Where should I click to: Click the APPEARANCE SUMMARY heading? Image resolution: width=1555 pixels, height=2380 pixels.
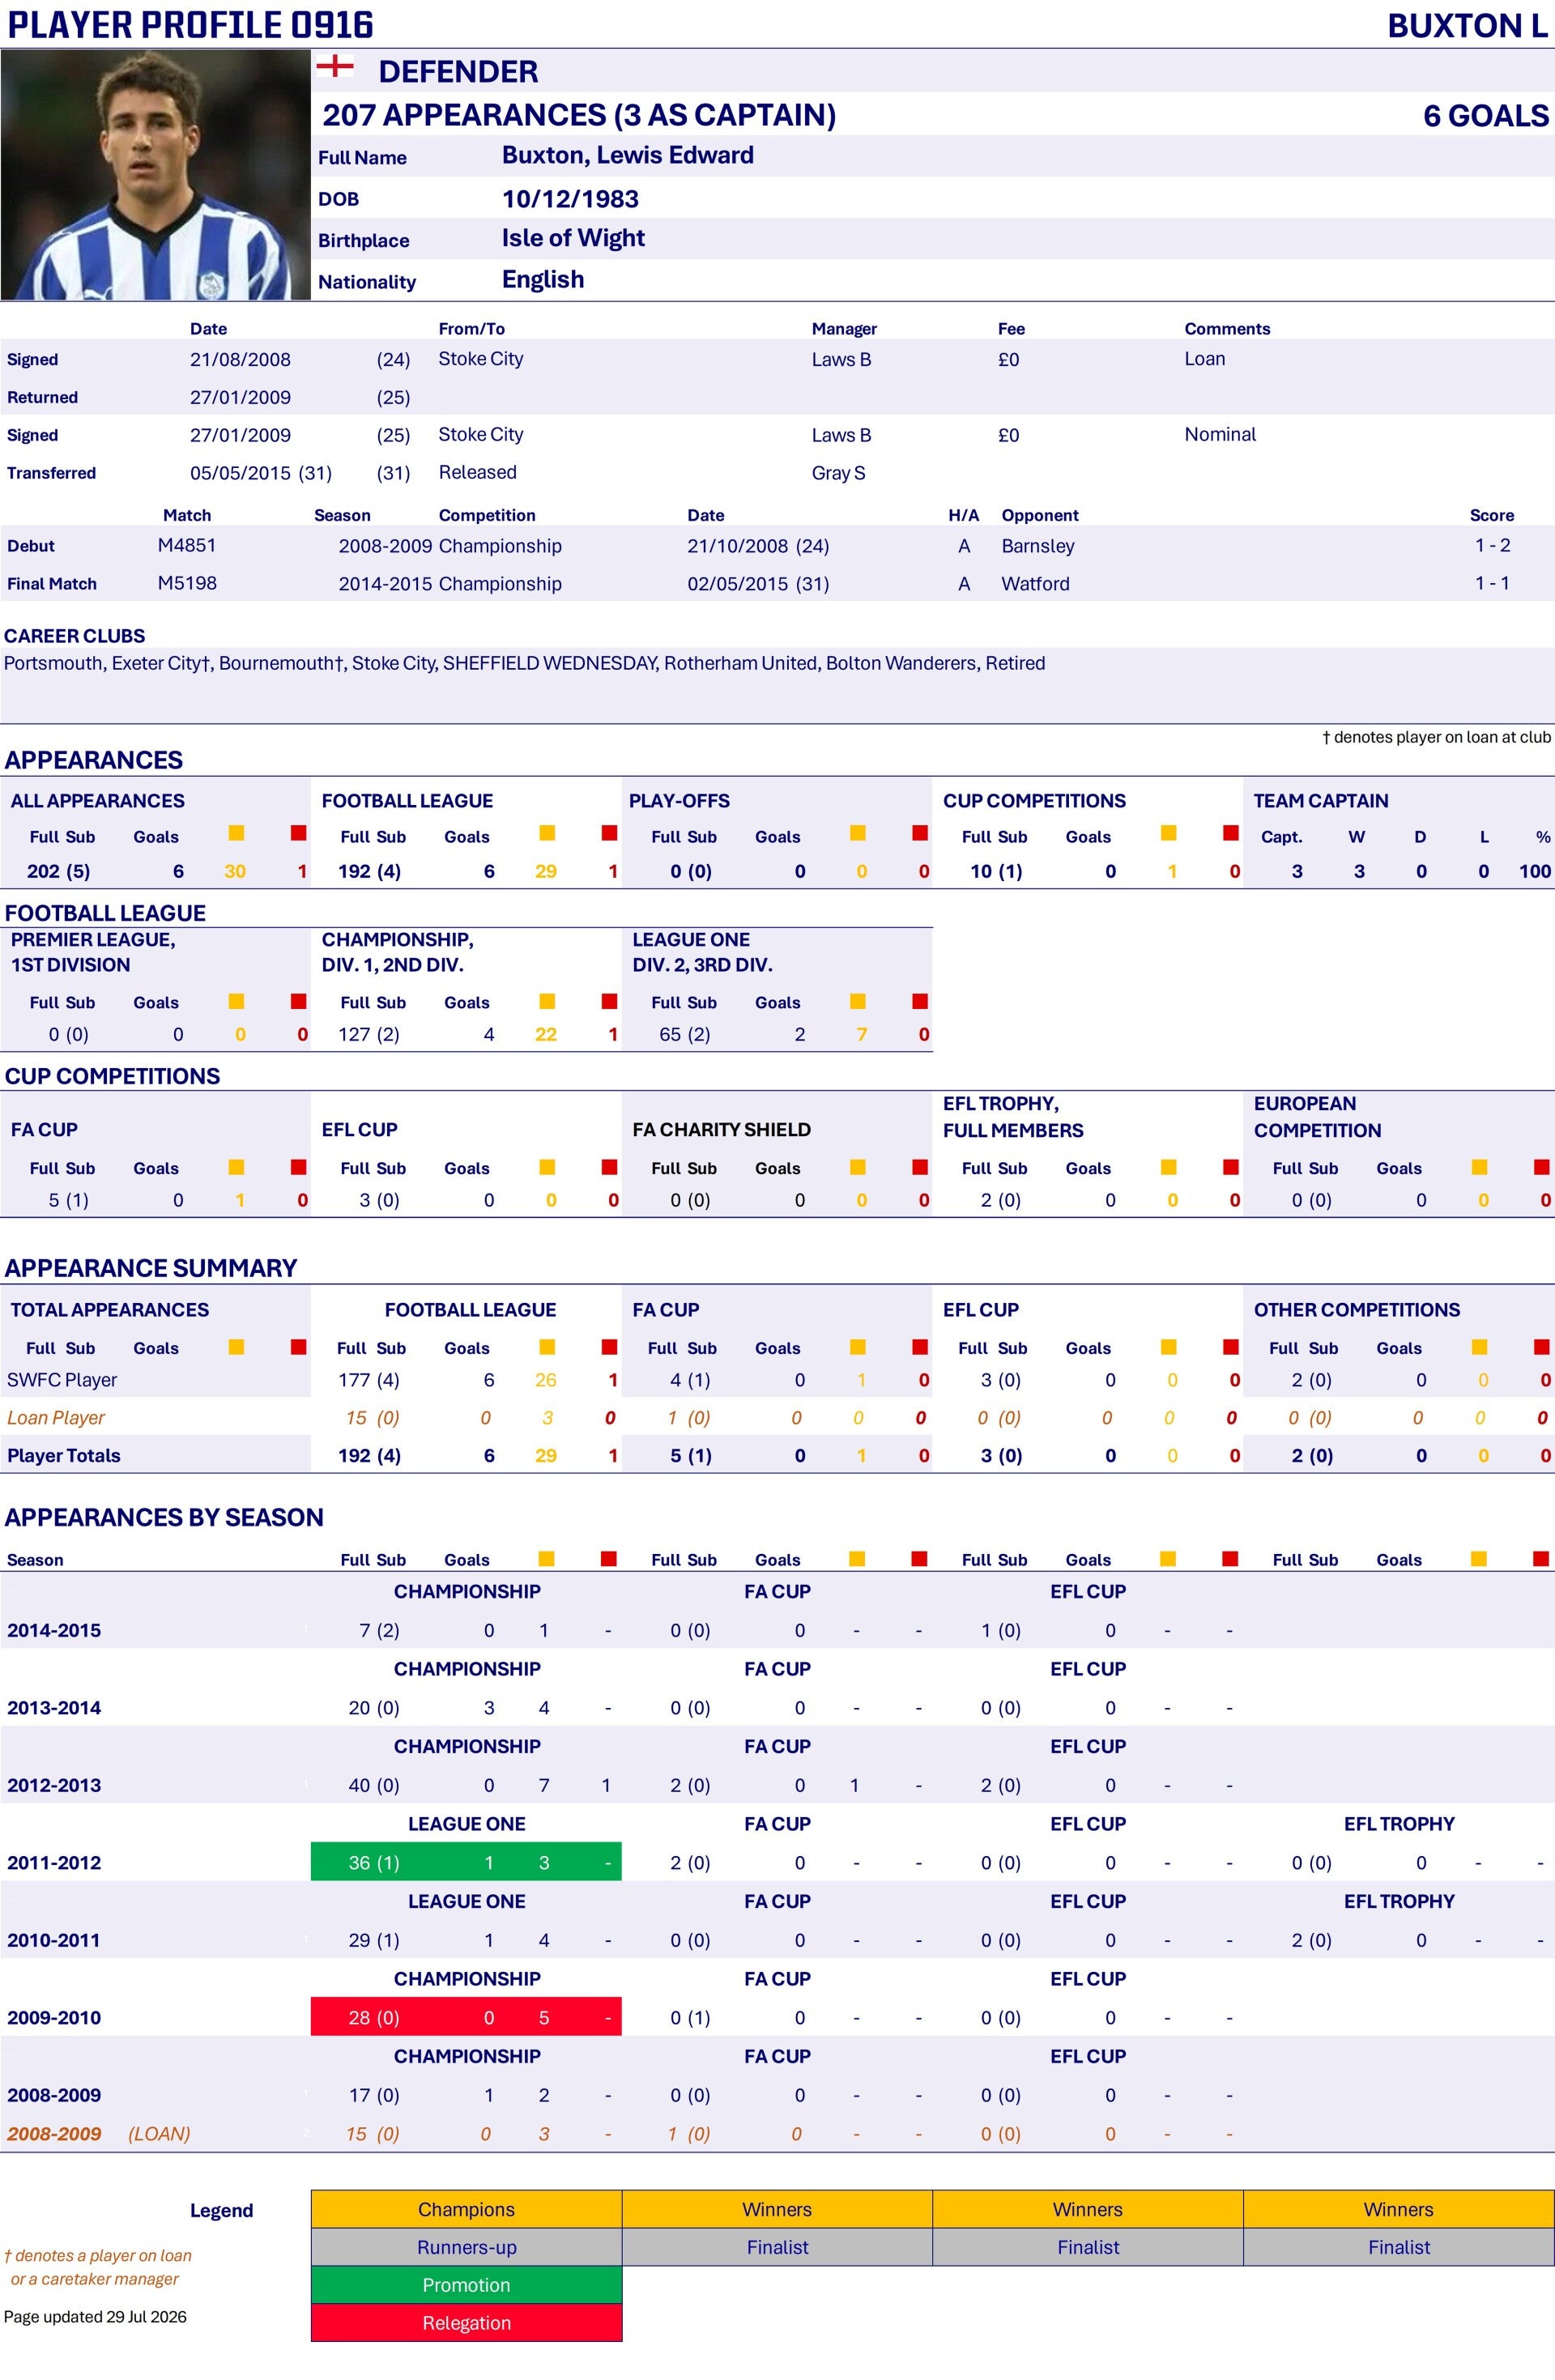coord(151,1268)
